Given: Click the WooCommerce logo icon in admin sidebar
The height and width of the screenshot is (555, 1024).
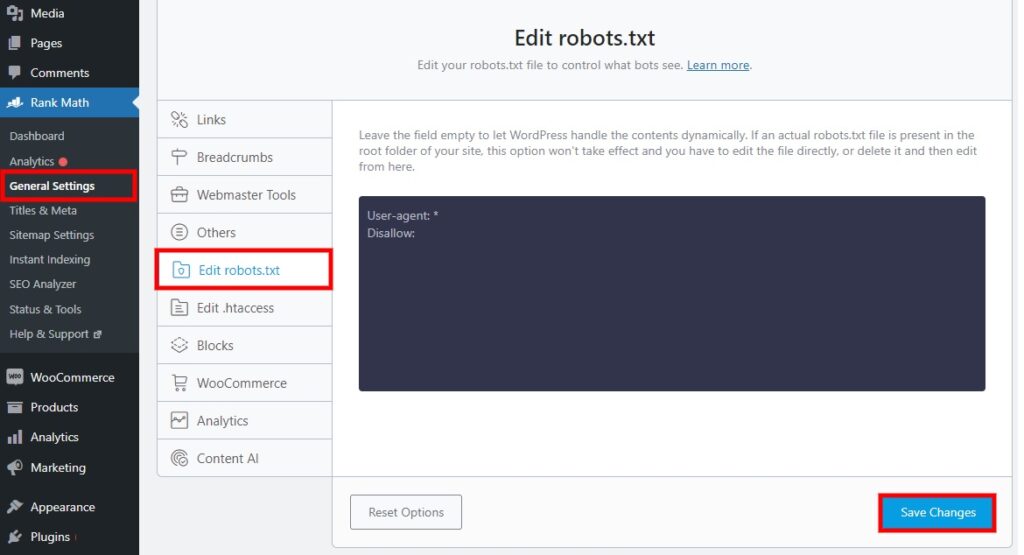Looking at the screenshot, I should pos(14,377).
